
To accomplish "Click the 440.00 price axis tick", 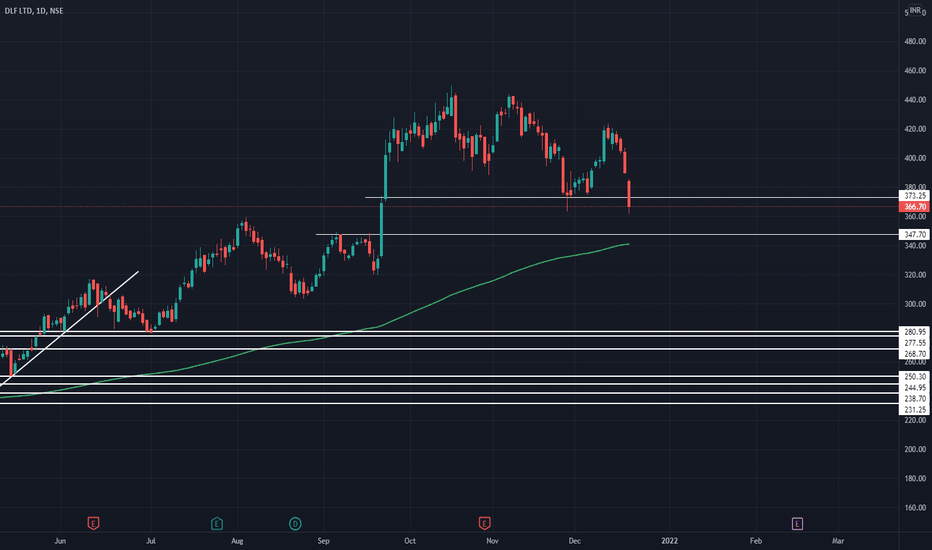I will [x=915, y=100].
